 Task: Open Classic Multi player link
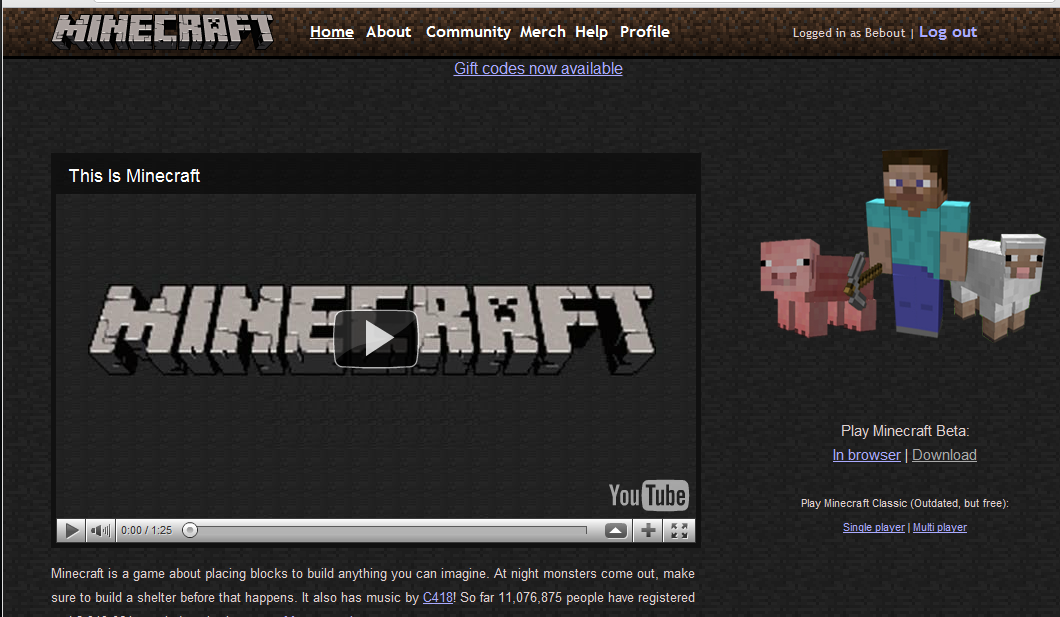click(x=940, y=527)
